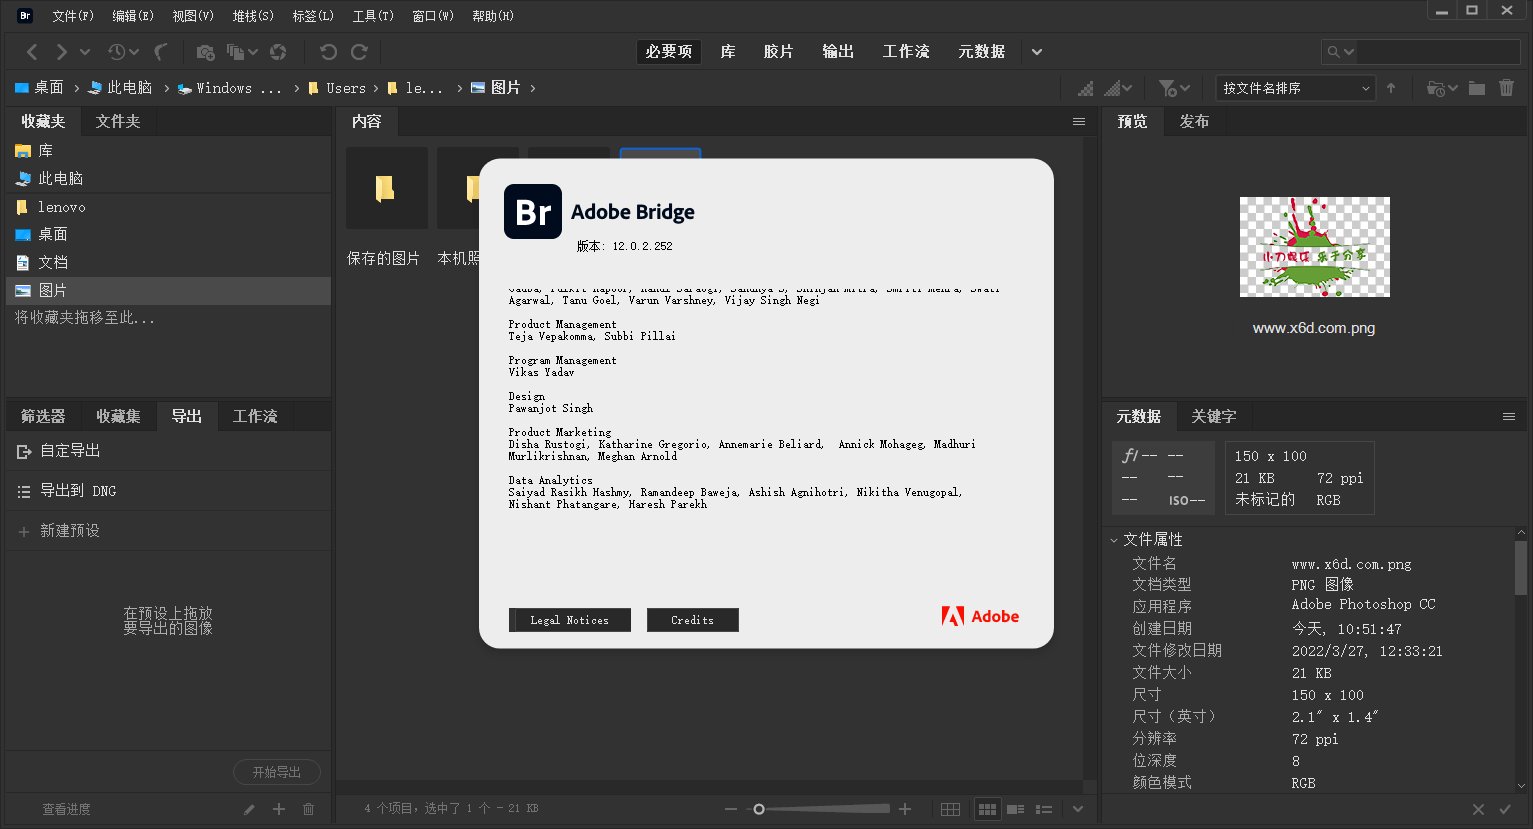Viewport: 1533px width, 829px height.
Task: Click the boomerang Return to Photoshop icon
Action: (158, 51)
